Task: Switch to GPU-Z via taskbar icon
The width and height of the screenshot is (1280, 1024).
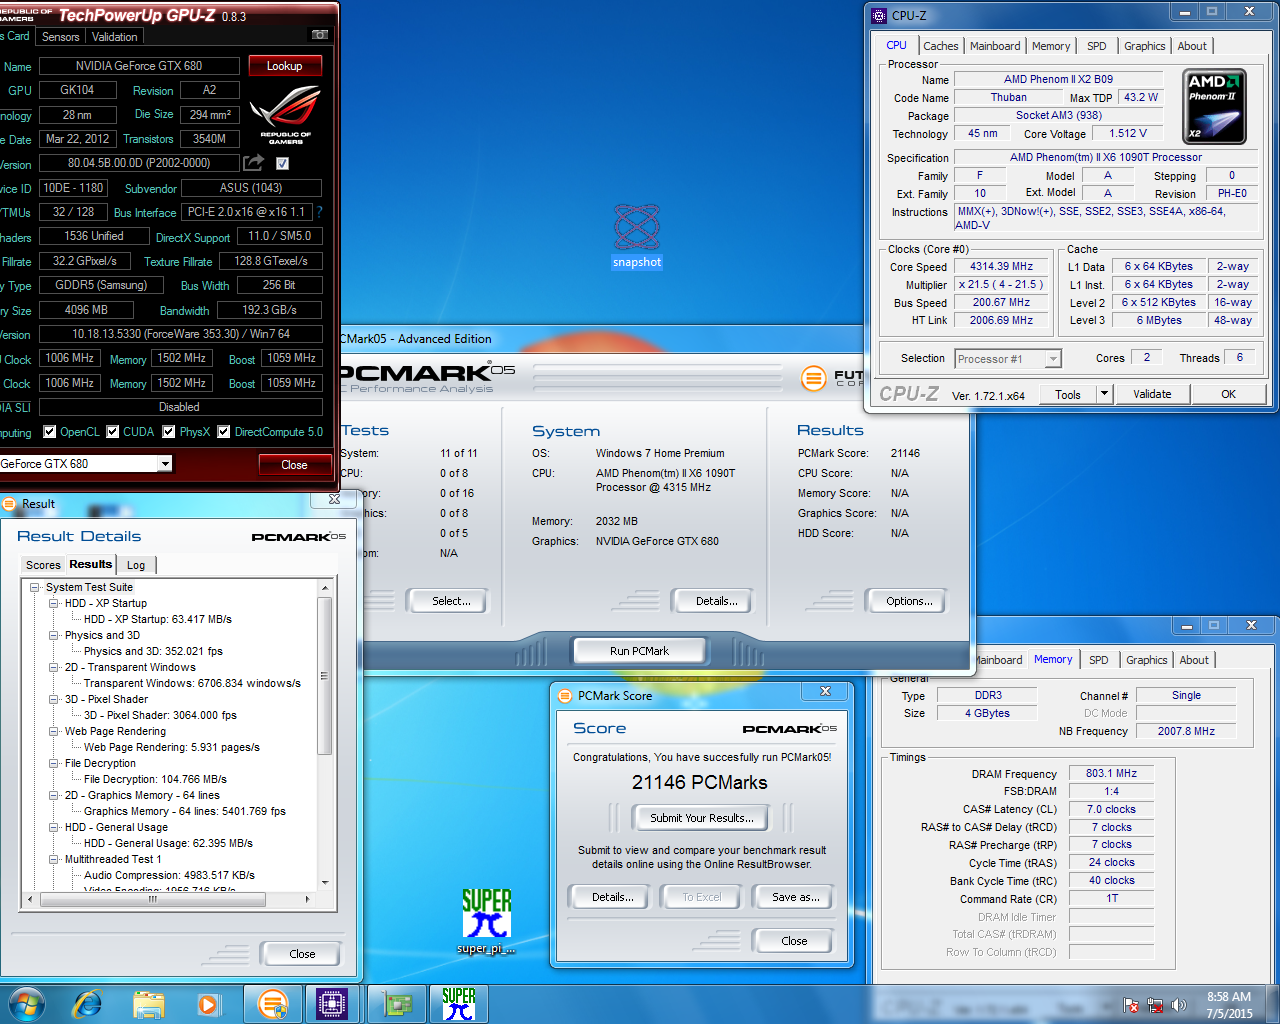Action: [x=397, y=1003]
